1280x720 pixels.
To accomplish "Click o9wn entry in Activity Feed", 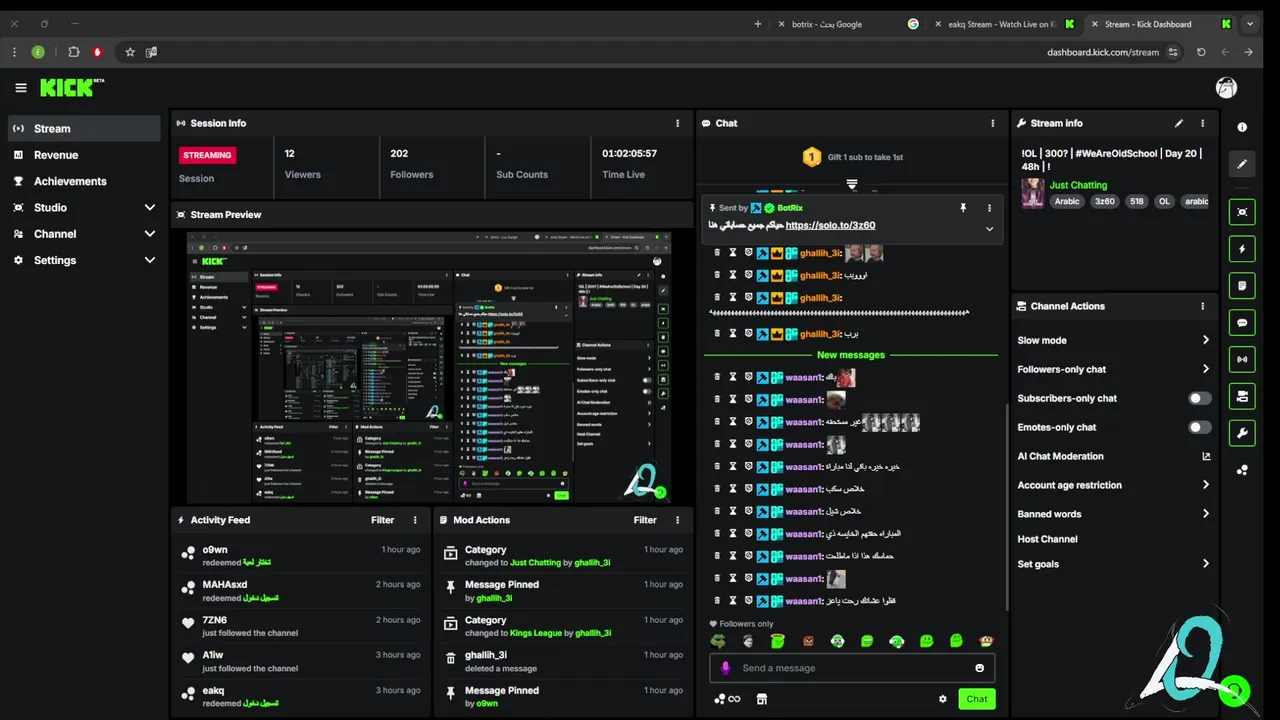I will (x=299, y=555).
